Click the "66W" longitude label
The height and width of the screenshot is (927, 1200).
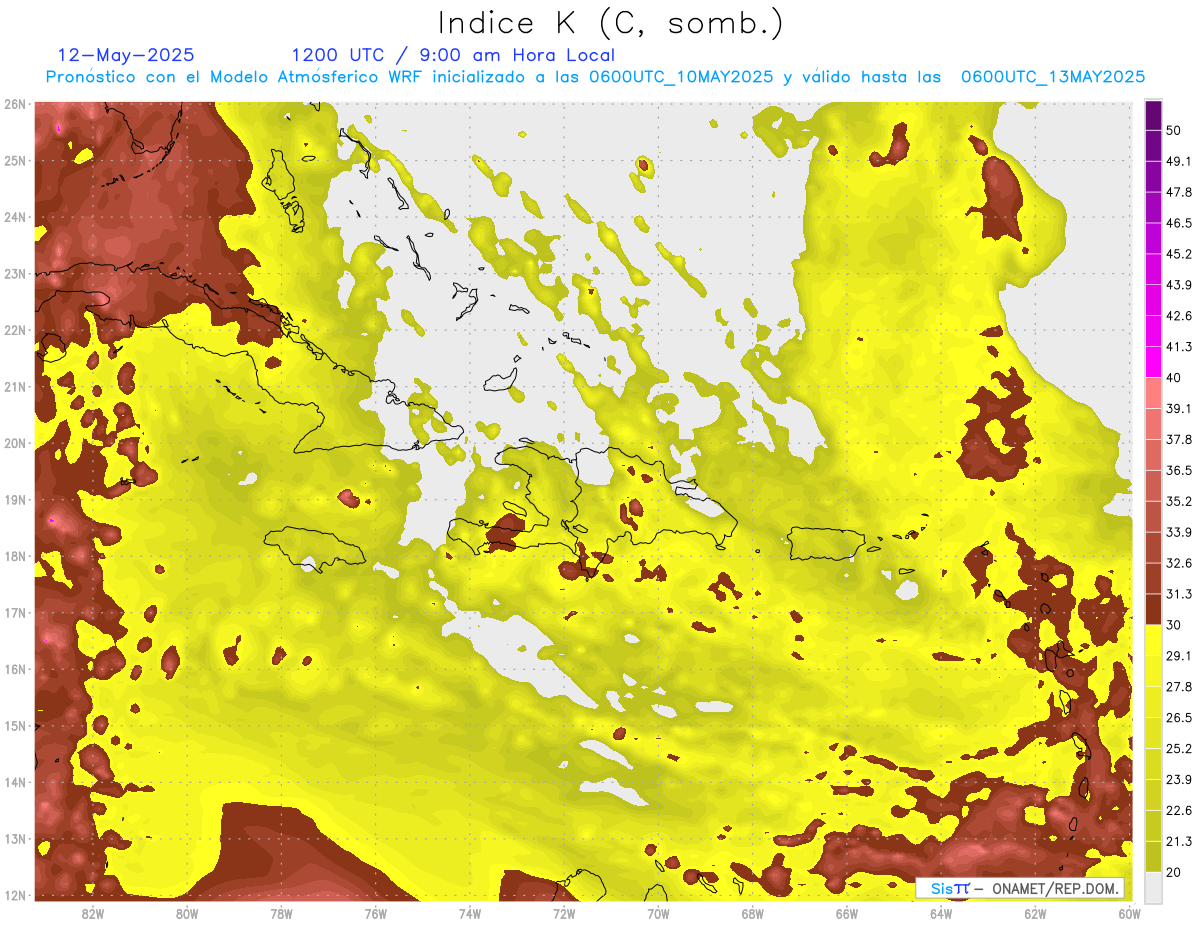tap(846, 913)
